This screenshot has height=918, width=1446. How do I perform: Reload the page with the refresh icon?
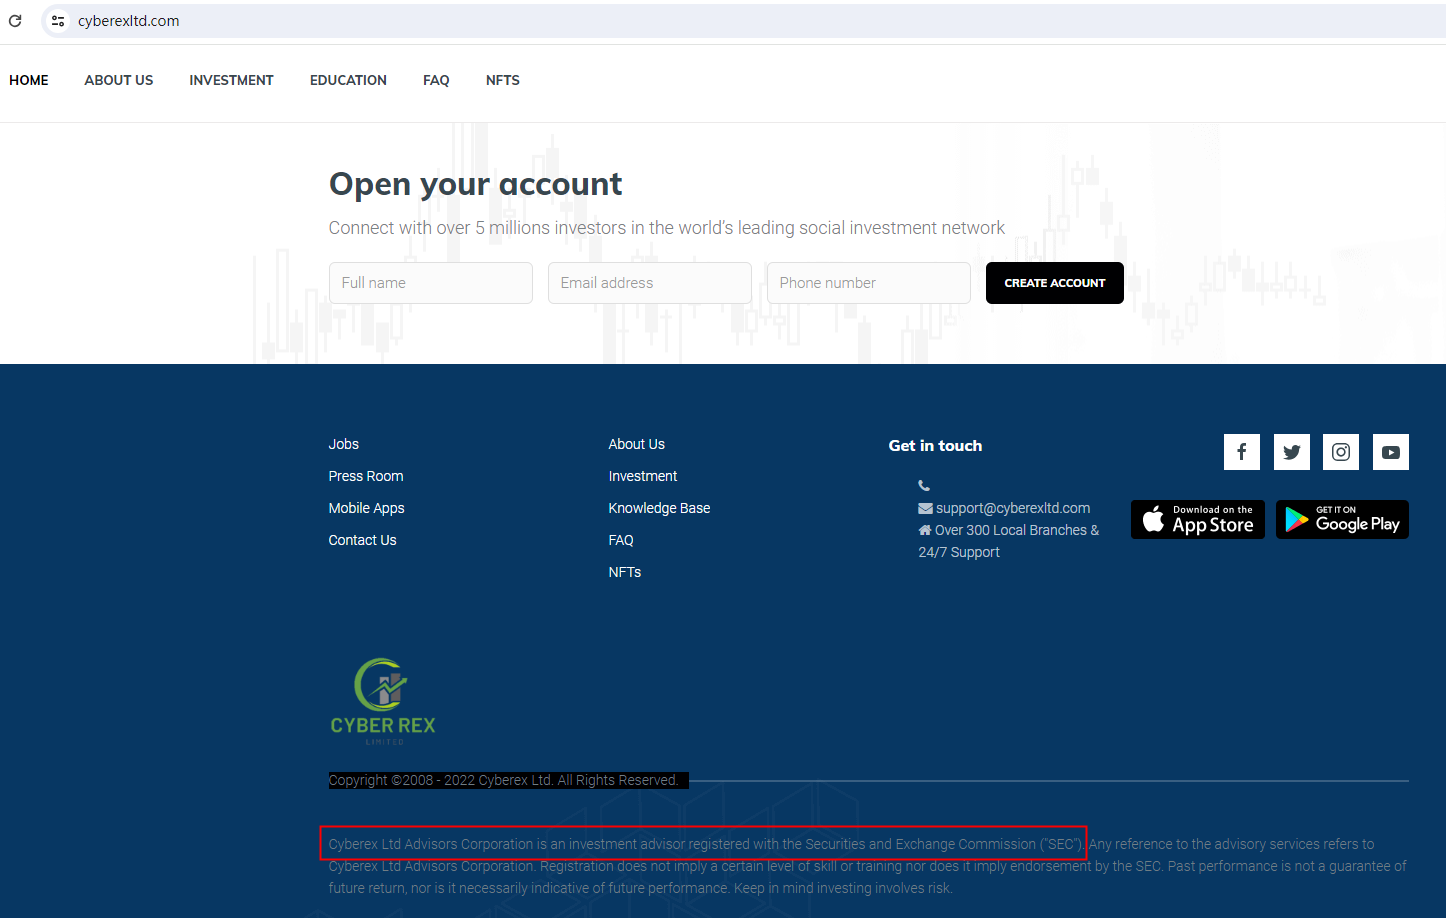[15, 21]
